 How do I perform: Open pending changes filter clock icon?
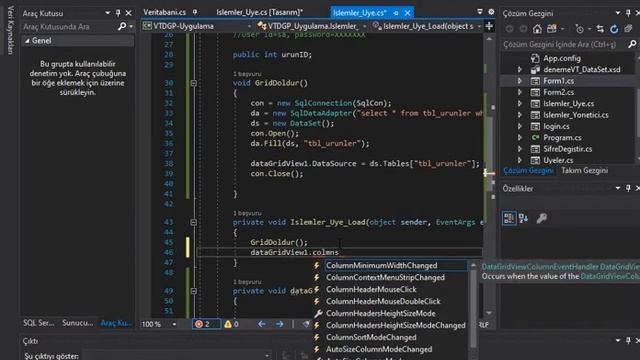579,29
